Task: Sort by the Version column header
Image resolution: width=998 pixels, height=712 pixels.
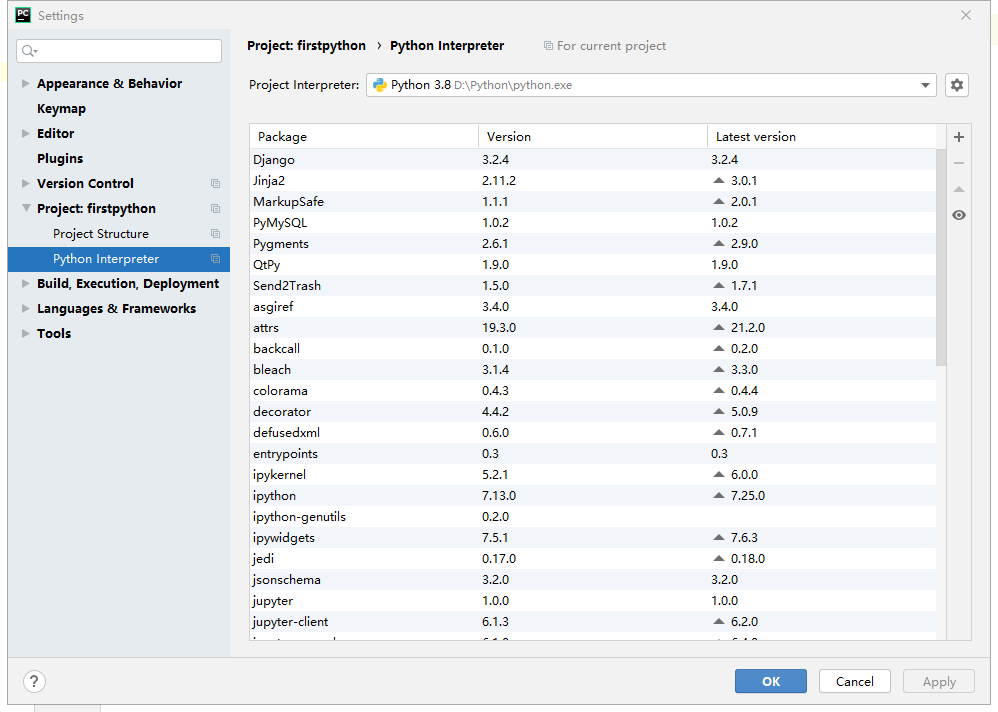Action: pyautogui.click(x=593, y=137)
